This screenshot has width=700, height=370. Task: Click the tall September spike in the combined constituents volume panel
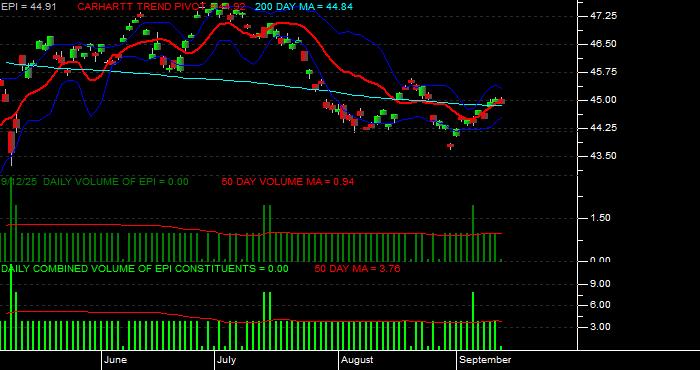coord(473,320)
